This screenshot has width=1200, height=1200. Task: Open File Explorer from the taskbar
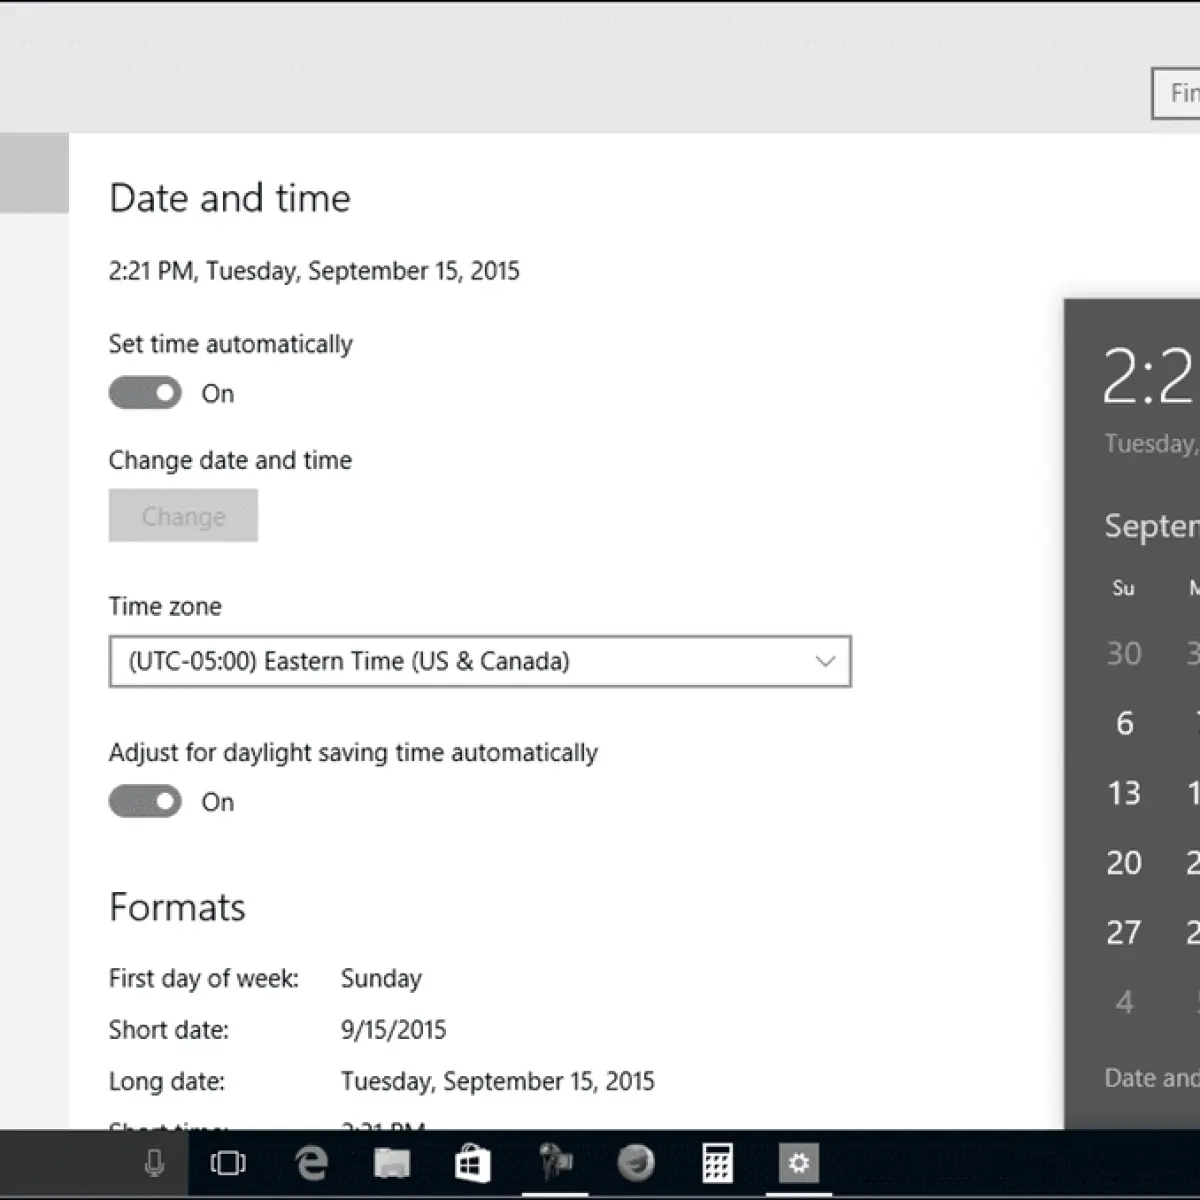[x=392, y=1163]
